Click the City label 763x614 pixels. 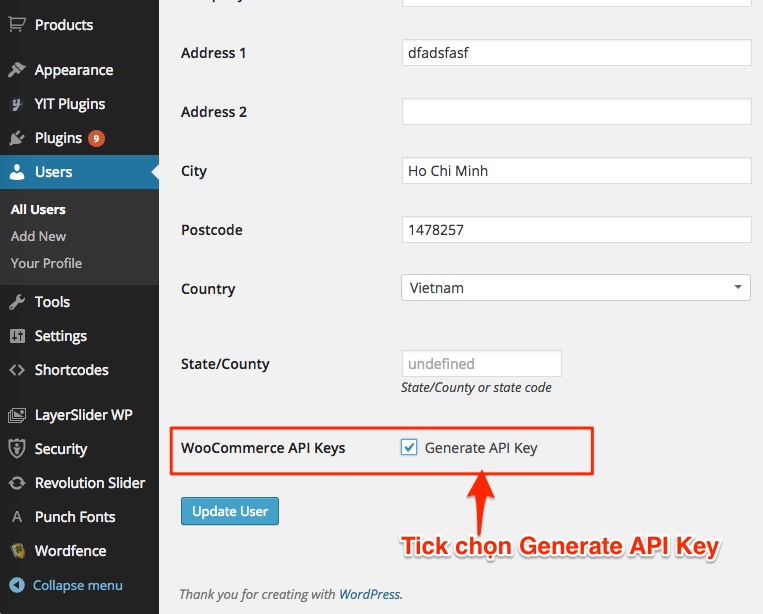click(x=194, y=171)
